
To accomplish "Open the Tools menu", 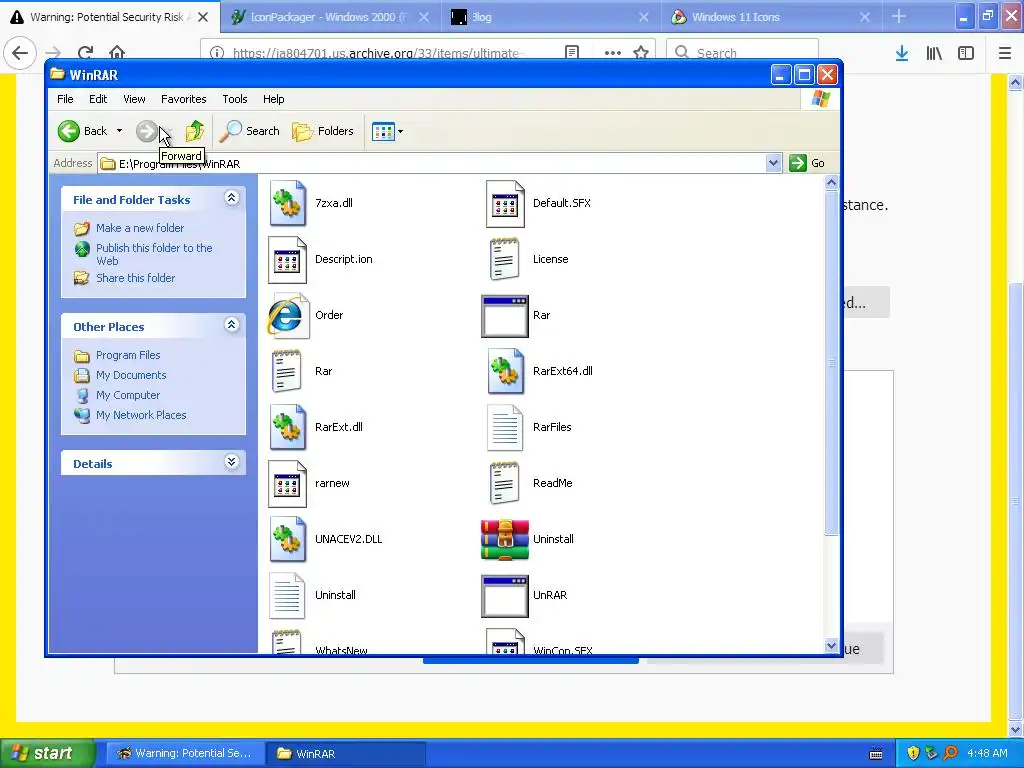I will point(234,99).
